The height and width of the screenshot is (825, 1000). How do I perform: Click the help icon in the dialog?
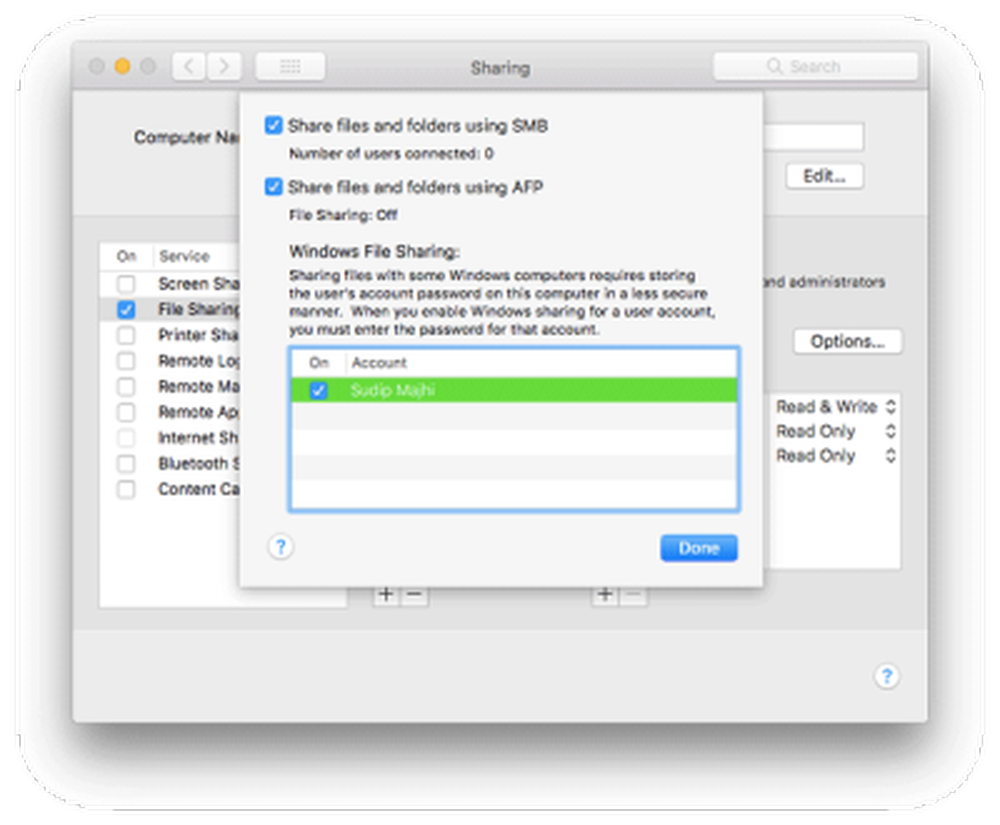(x=281, y=547)
